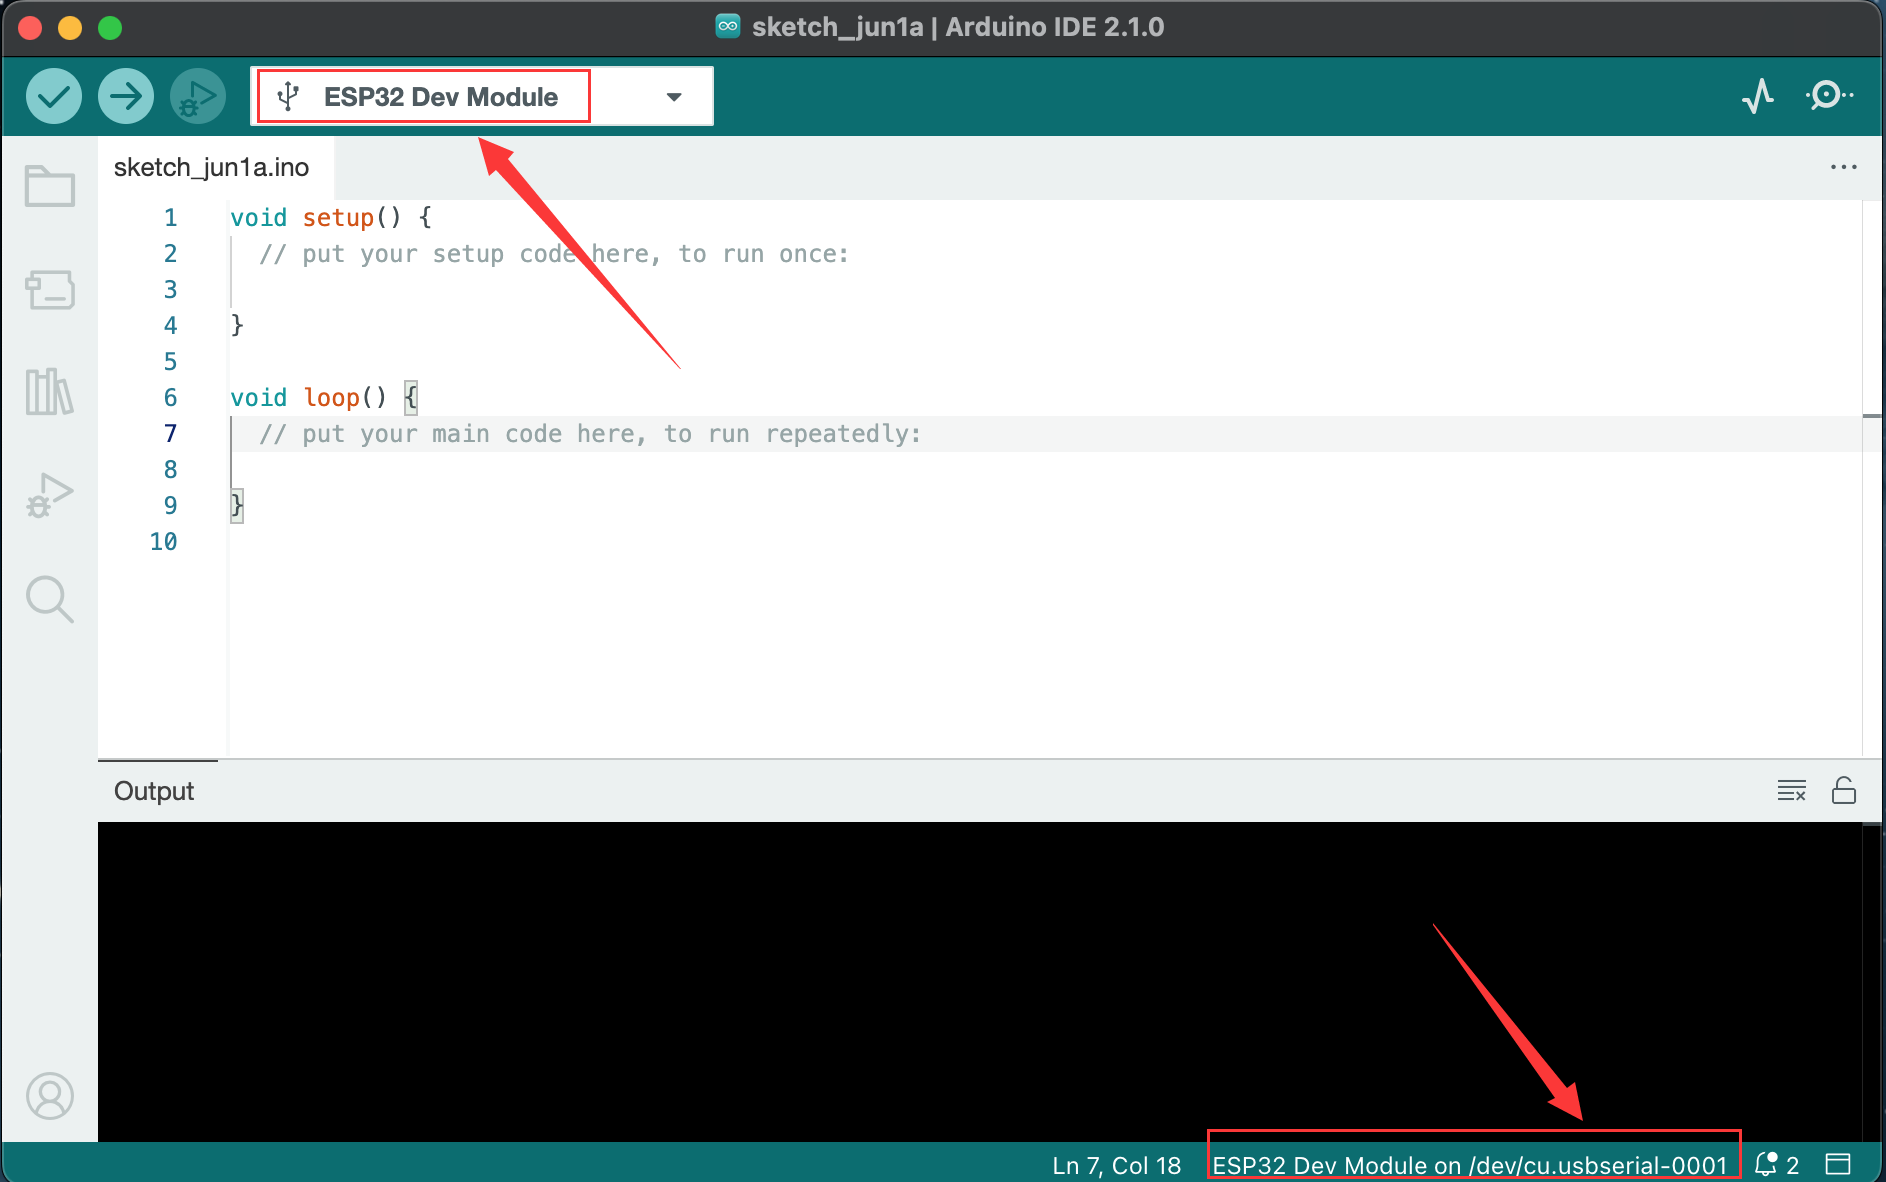Click the void setup() code line
Image resolution: width=1886 pixels, height=1182 pixels.
coord(331,218)
